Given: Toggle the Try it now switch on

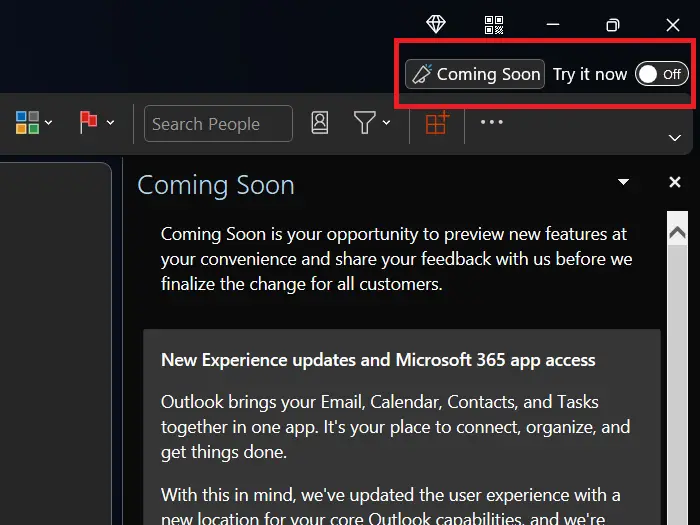Looking at the screenshot, I should pos(662,74).
